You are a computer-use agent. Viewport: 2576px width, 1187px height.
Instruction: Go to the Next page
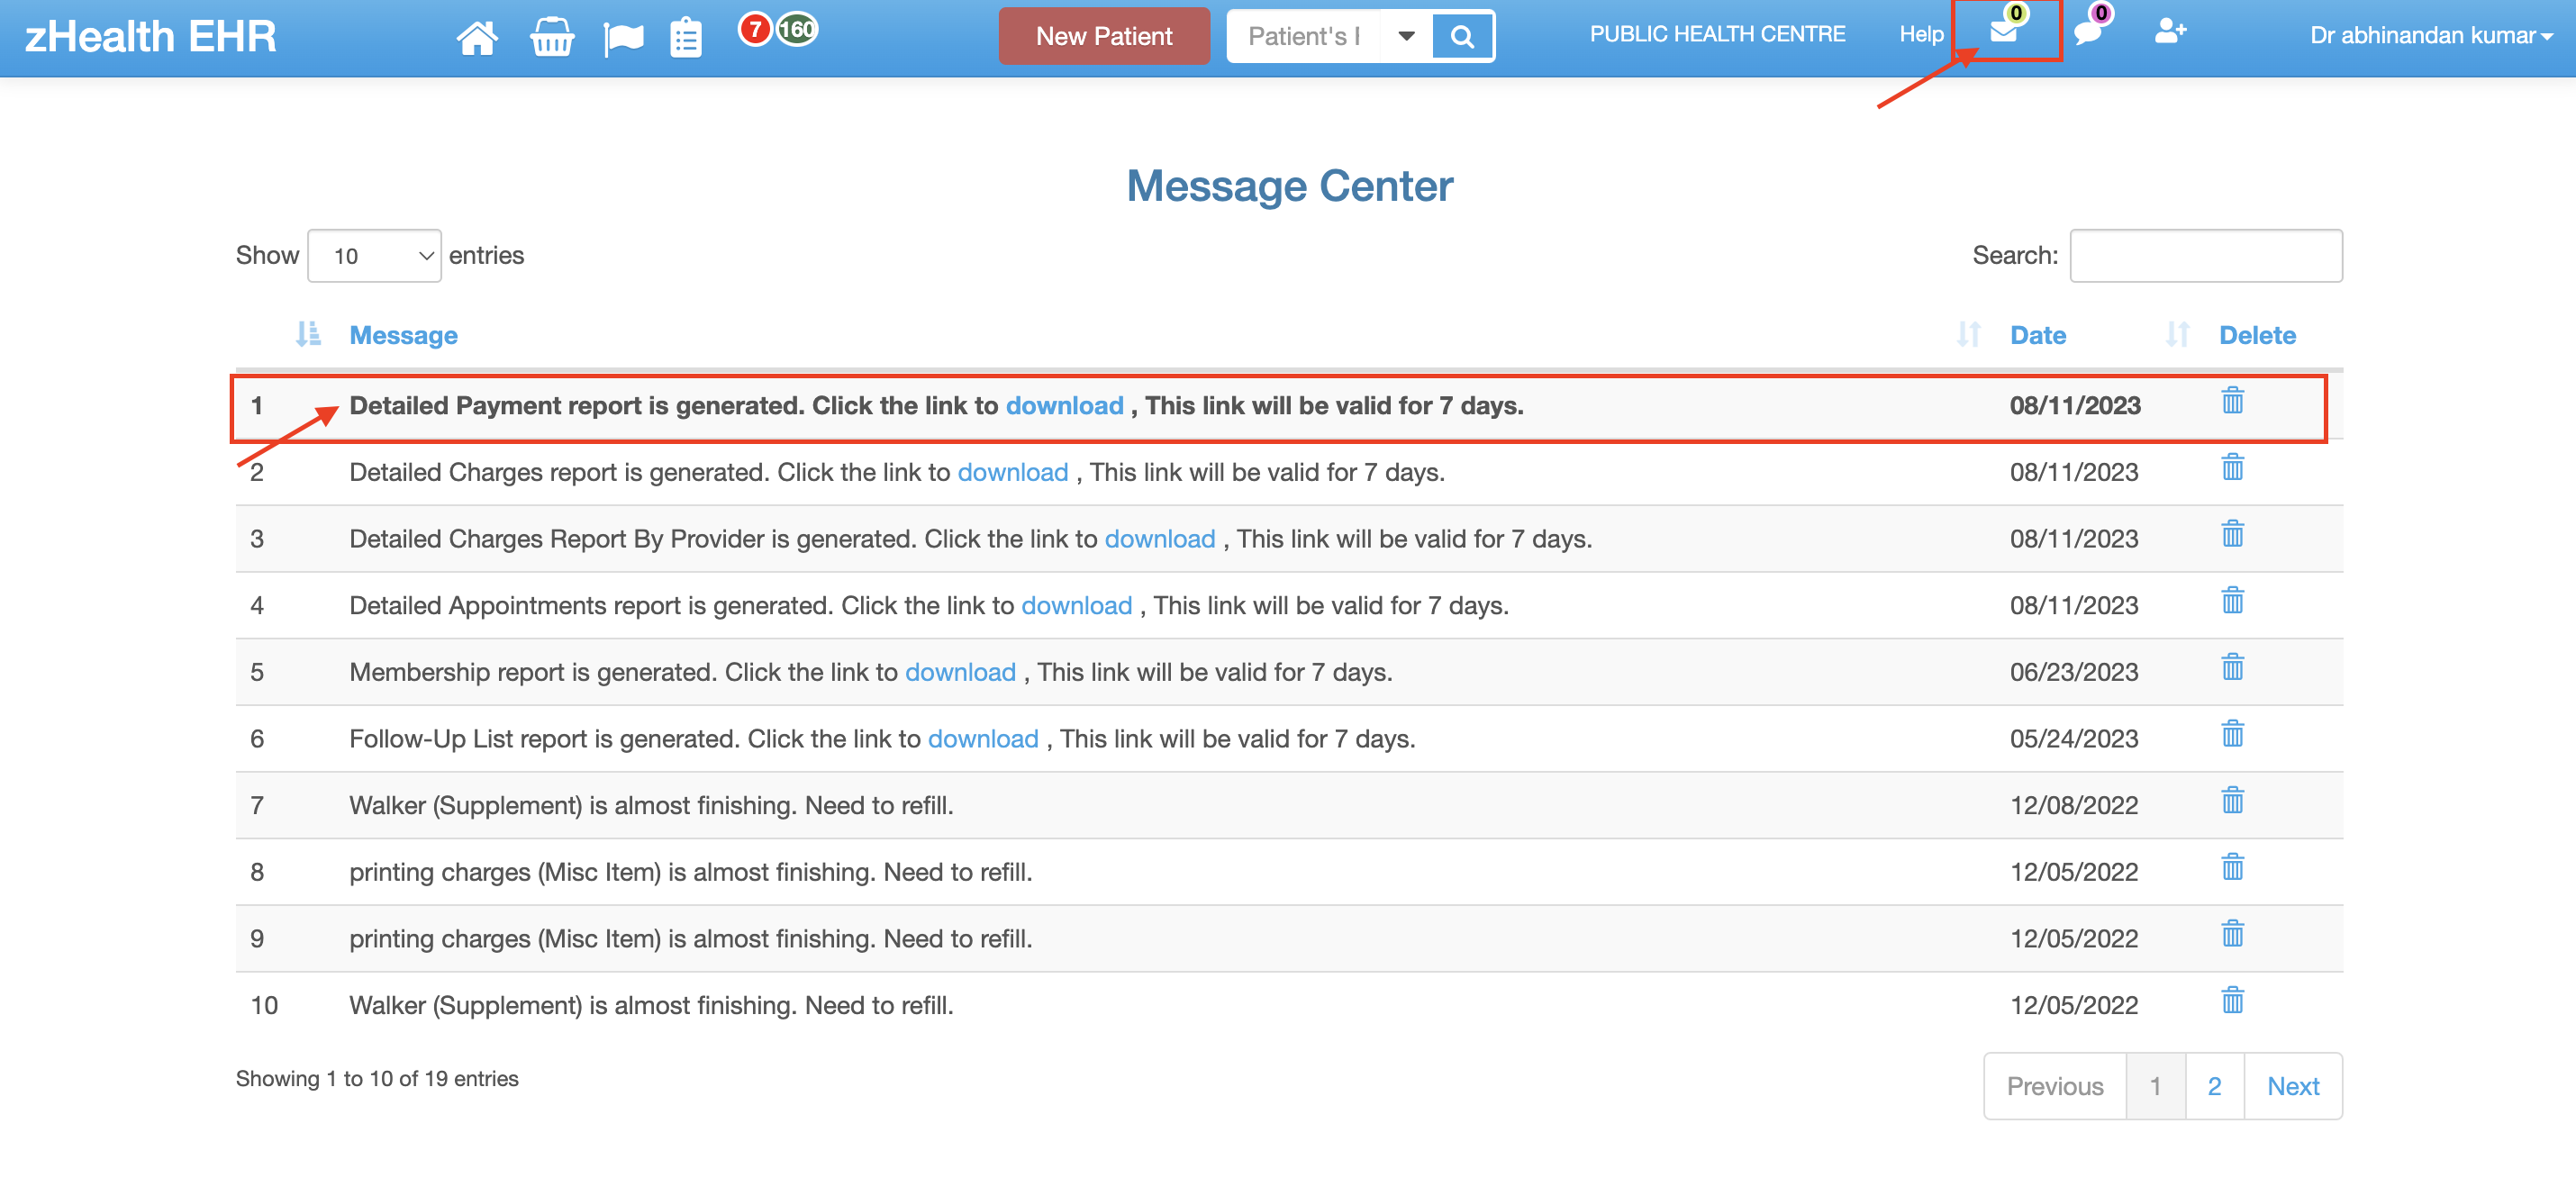pos(2293,1086)
